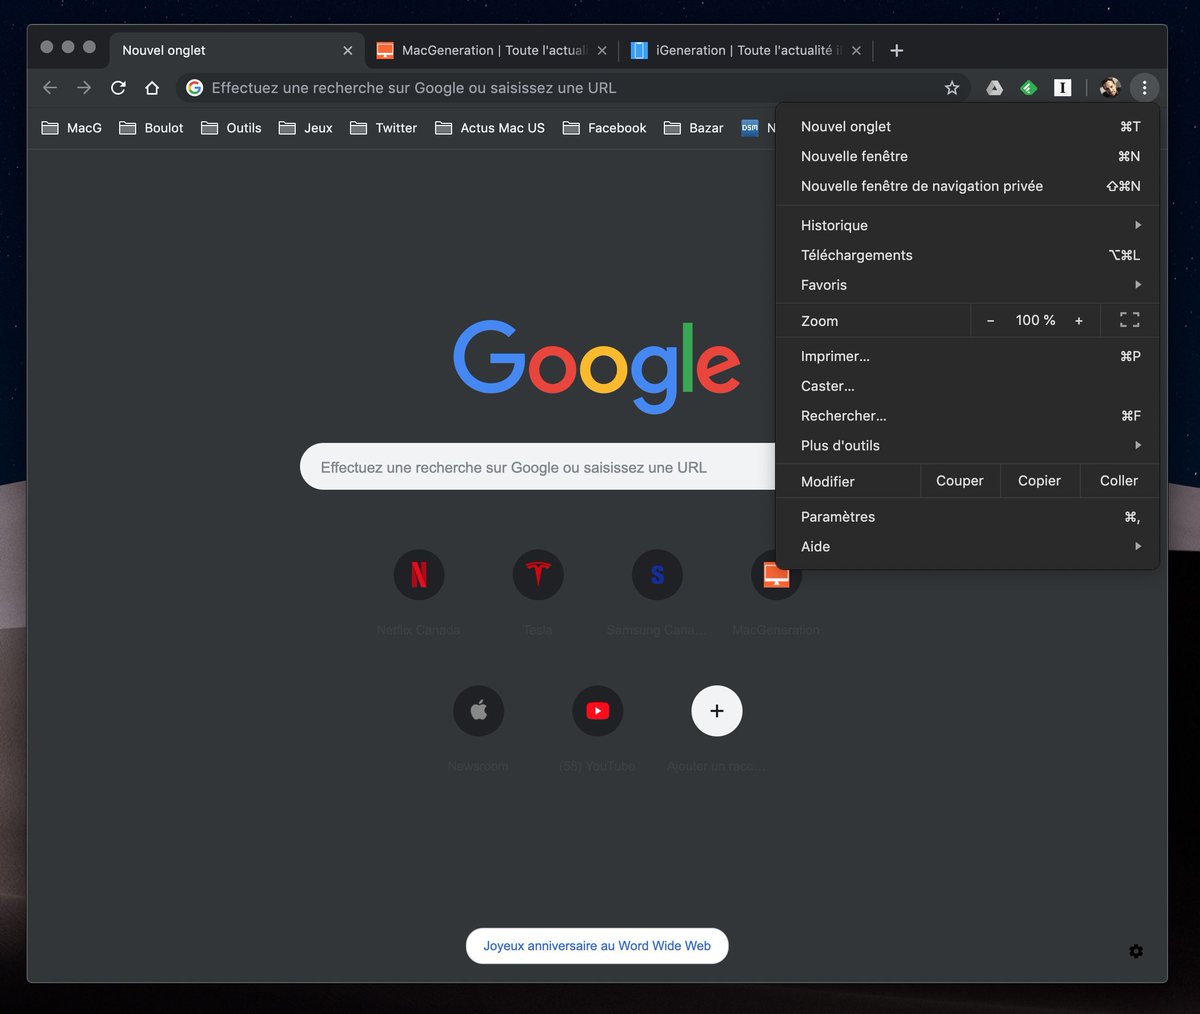This screenshot has height=1014, width=1200.
Task: Click the Coller button
Action: pos(1119,481)
